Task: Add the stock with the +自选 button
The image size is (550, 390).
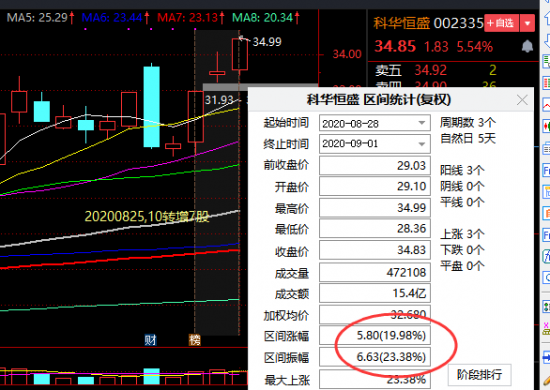Action: click(x=501, y=23)
